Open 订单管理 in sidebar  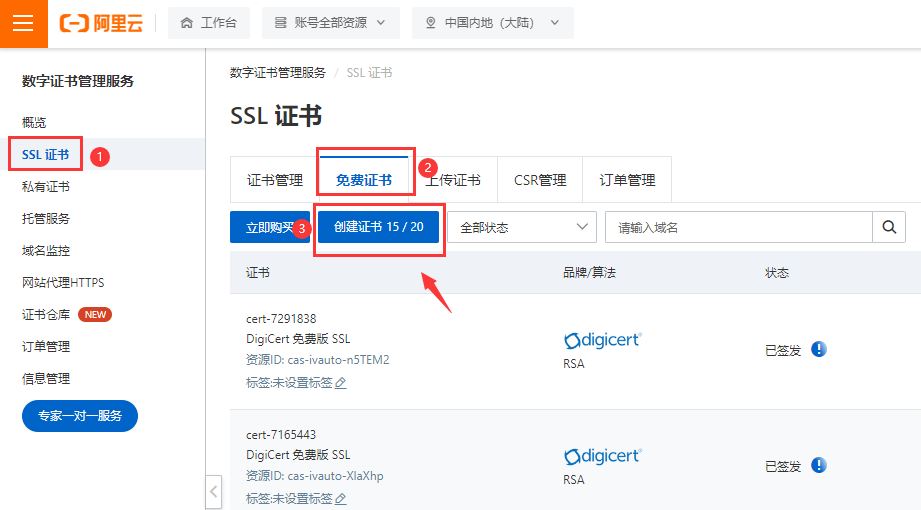point(46,347)
